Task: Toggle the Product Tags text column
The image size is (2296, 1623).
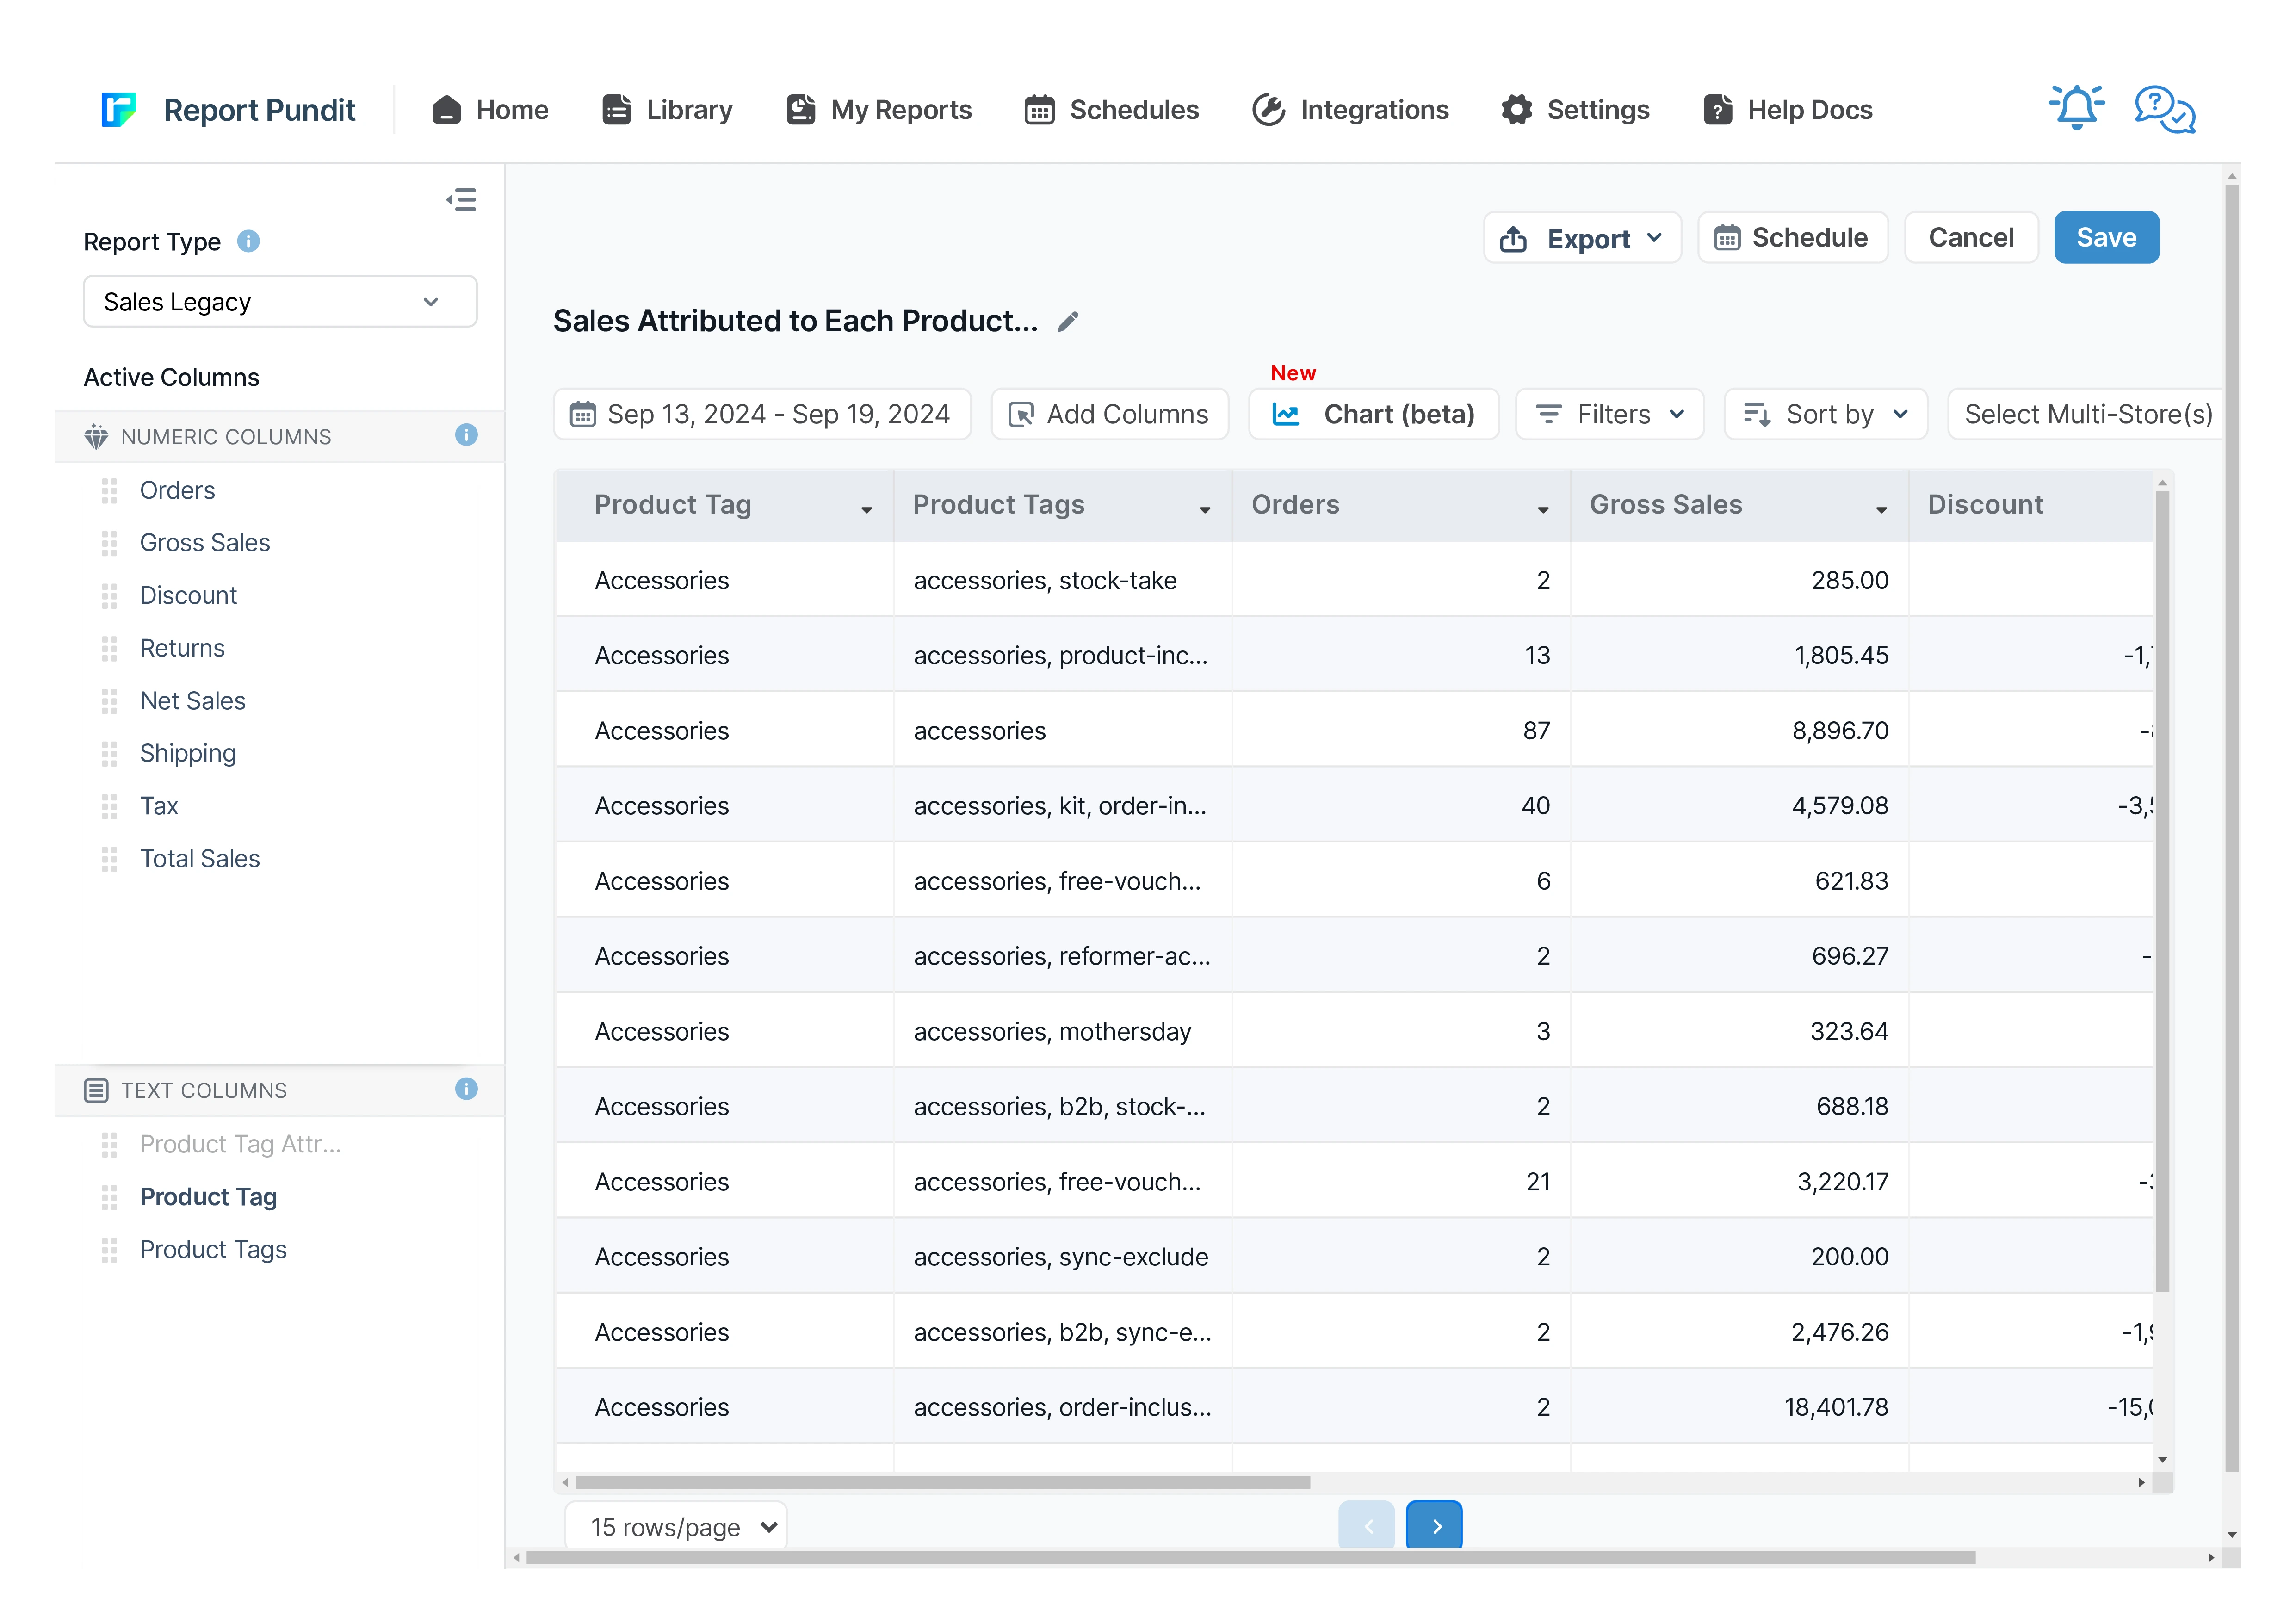Action: pos(213,1250)
